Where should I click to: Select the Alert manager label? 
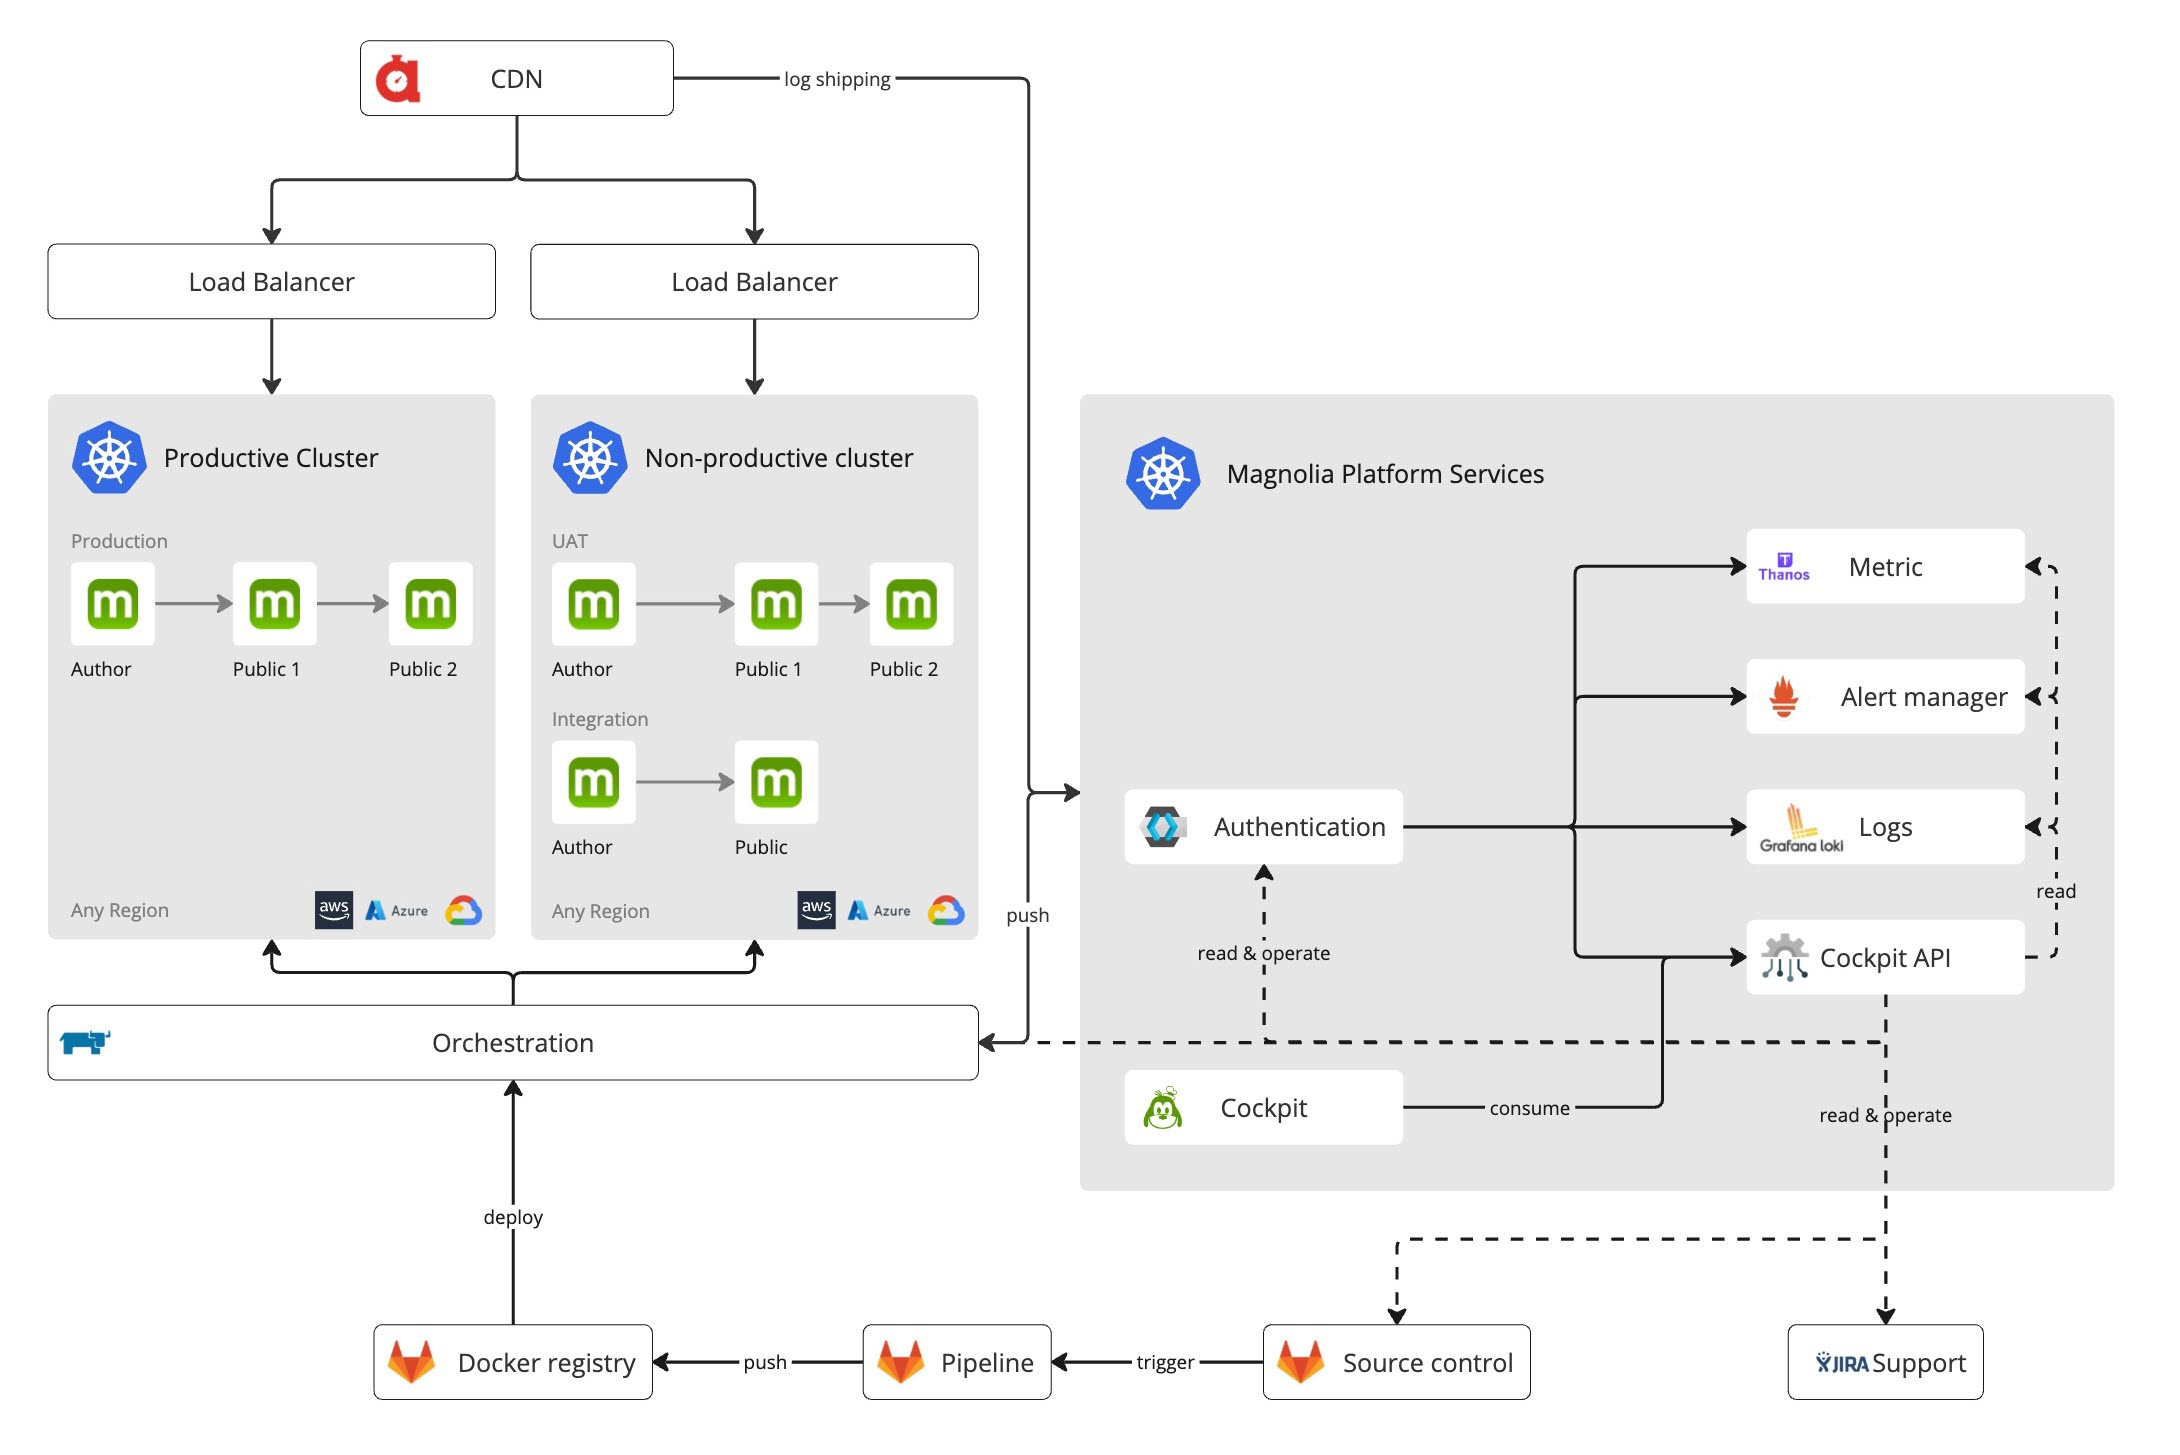pyautogui.click(x=1924, y=697)
